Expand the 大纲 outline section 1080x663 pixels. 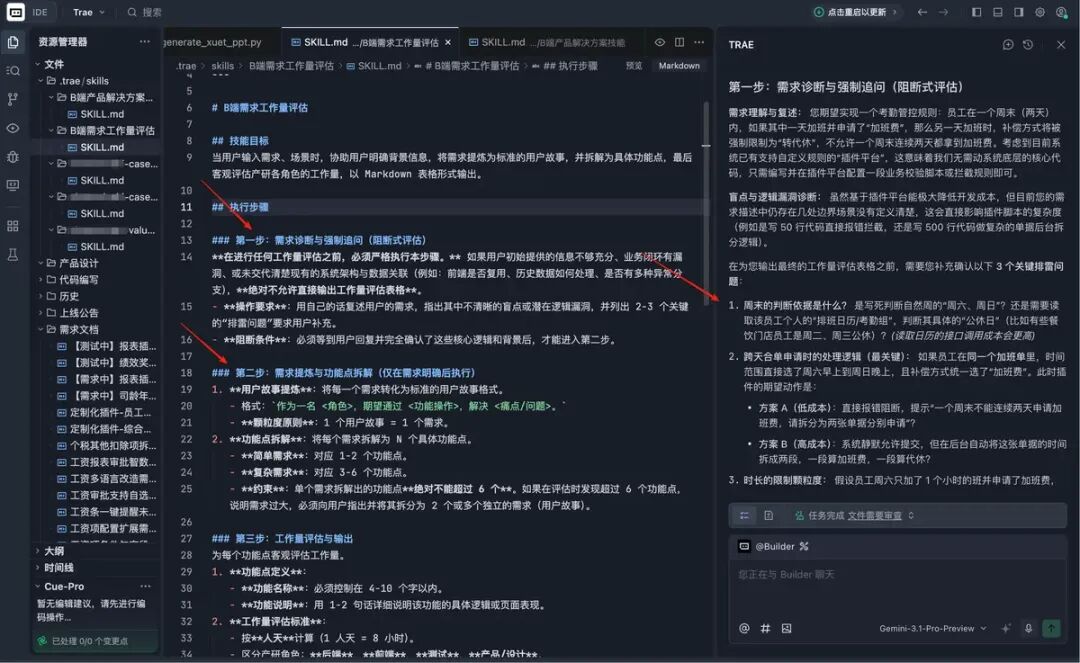click(37, 551)
